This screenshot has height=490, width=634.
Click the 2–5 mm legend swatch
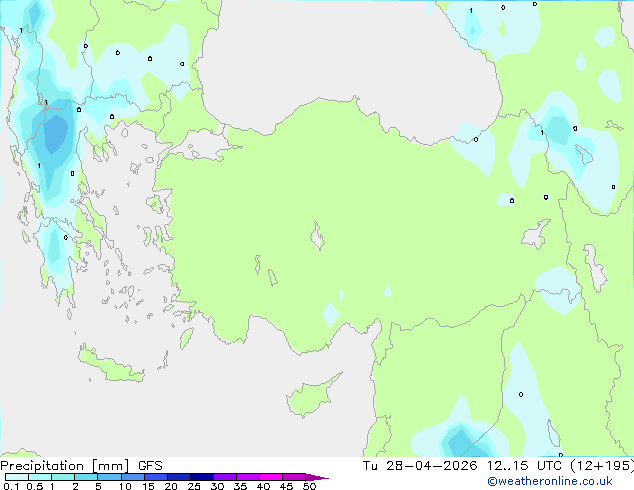click(x=86, y=477)
